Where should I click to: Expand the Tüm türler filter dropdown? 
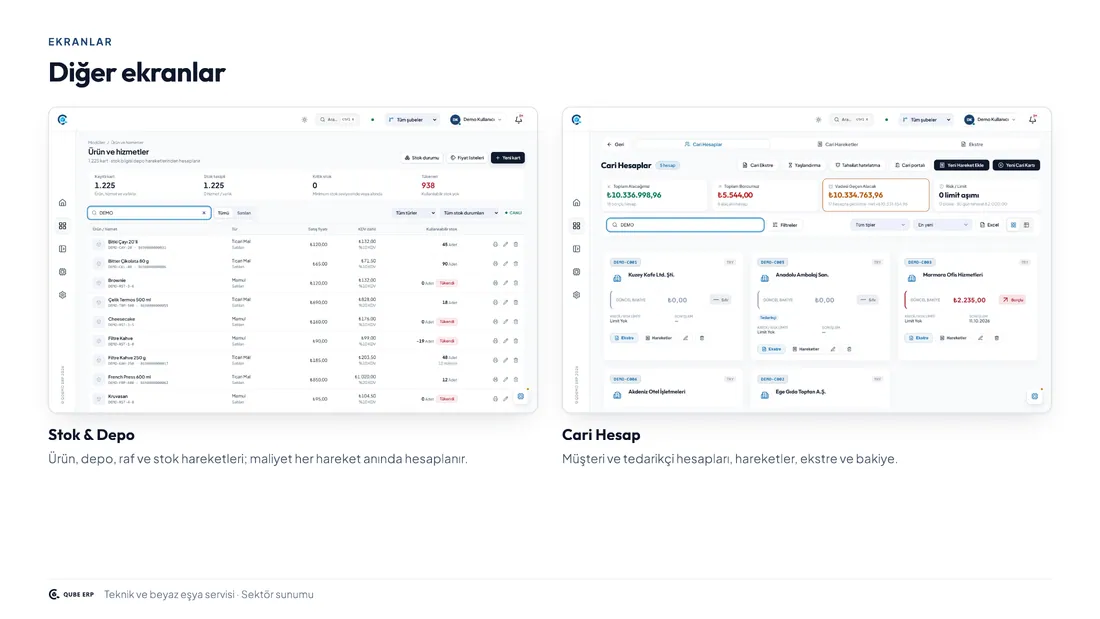(415, 213)
